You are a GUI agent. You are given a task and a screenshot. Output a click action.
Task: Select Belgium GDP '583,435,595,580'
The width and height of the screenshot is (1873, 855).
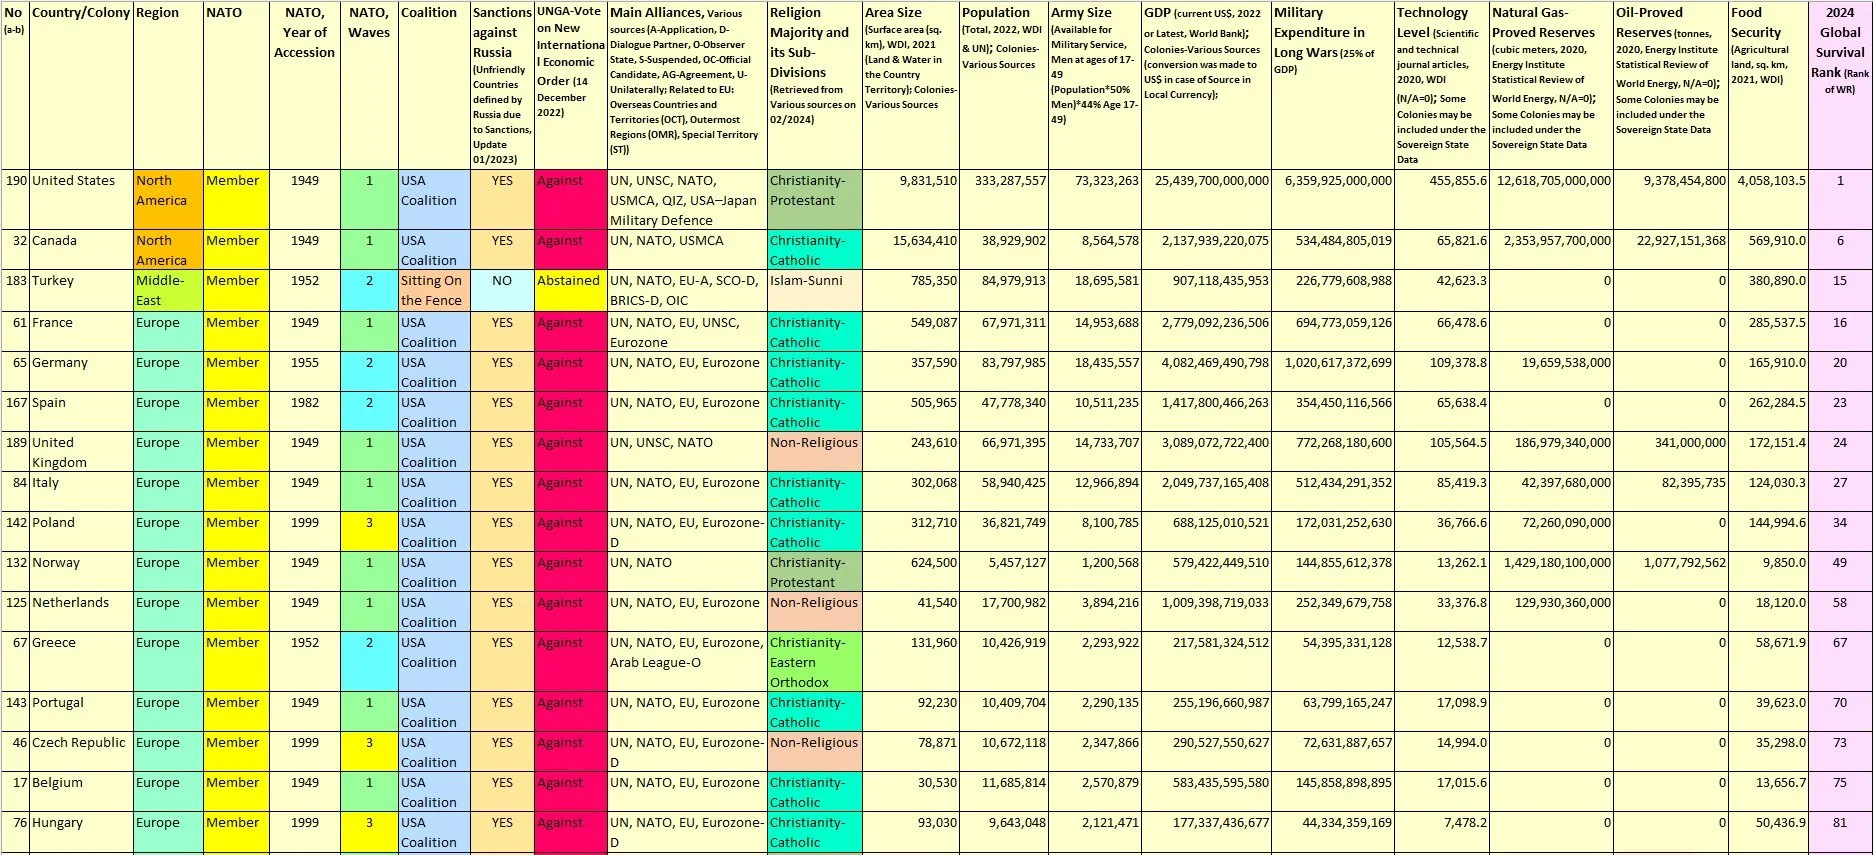click(x=1206, y=792)
